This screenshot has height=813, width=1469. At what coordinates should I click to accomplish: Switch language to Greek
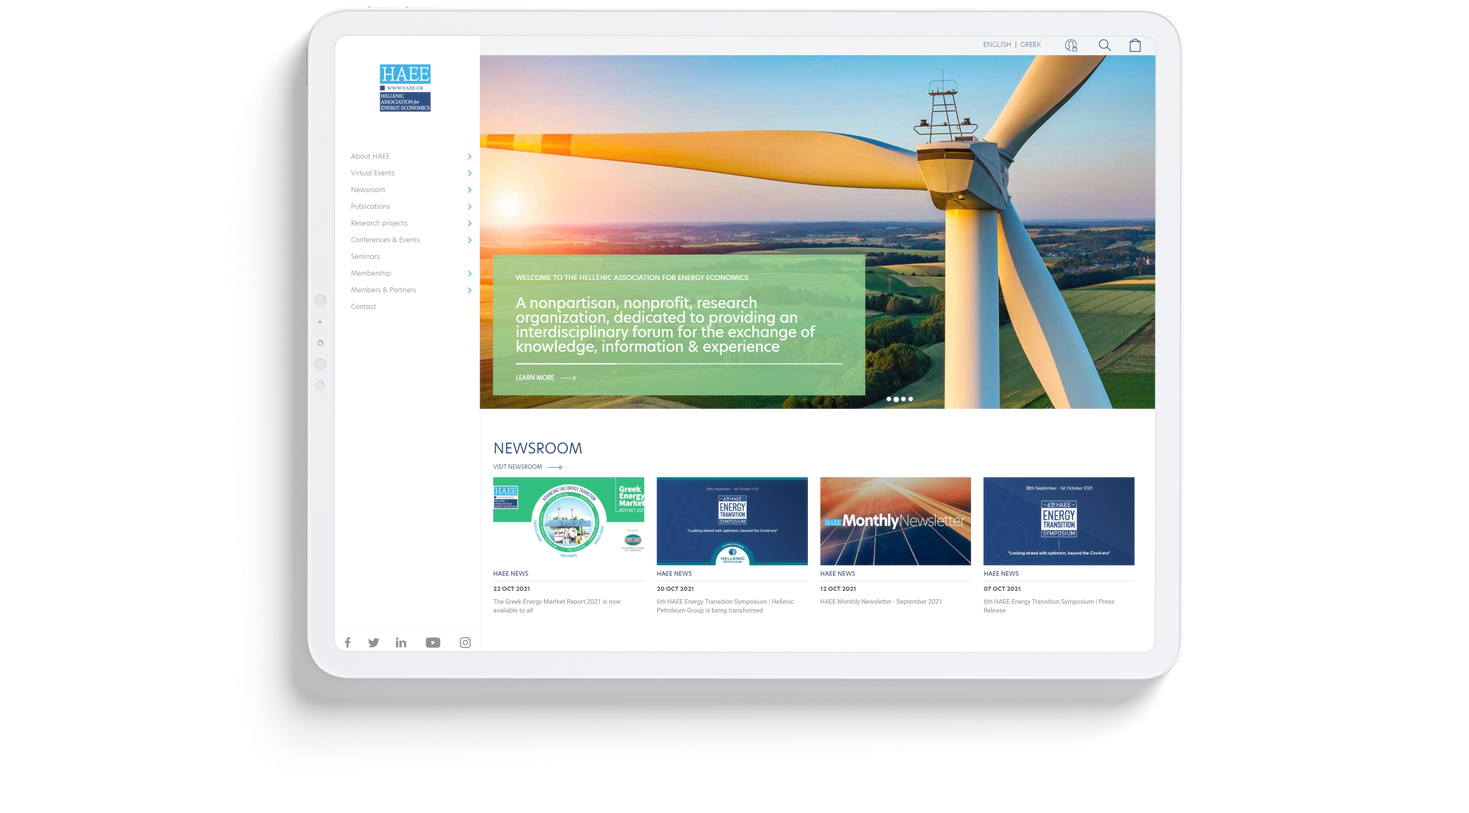click(1030, 45)
